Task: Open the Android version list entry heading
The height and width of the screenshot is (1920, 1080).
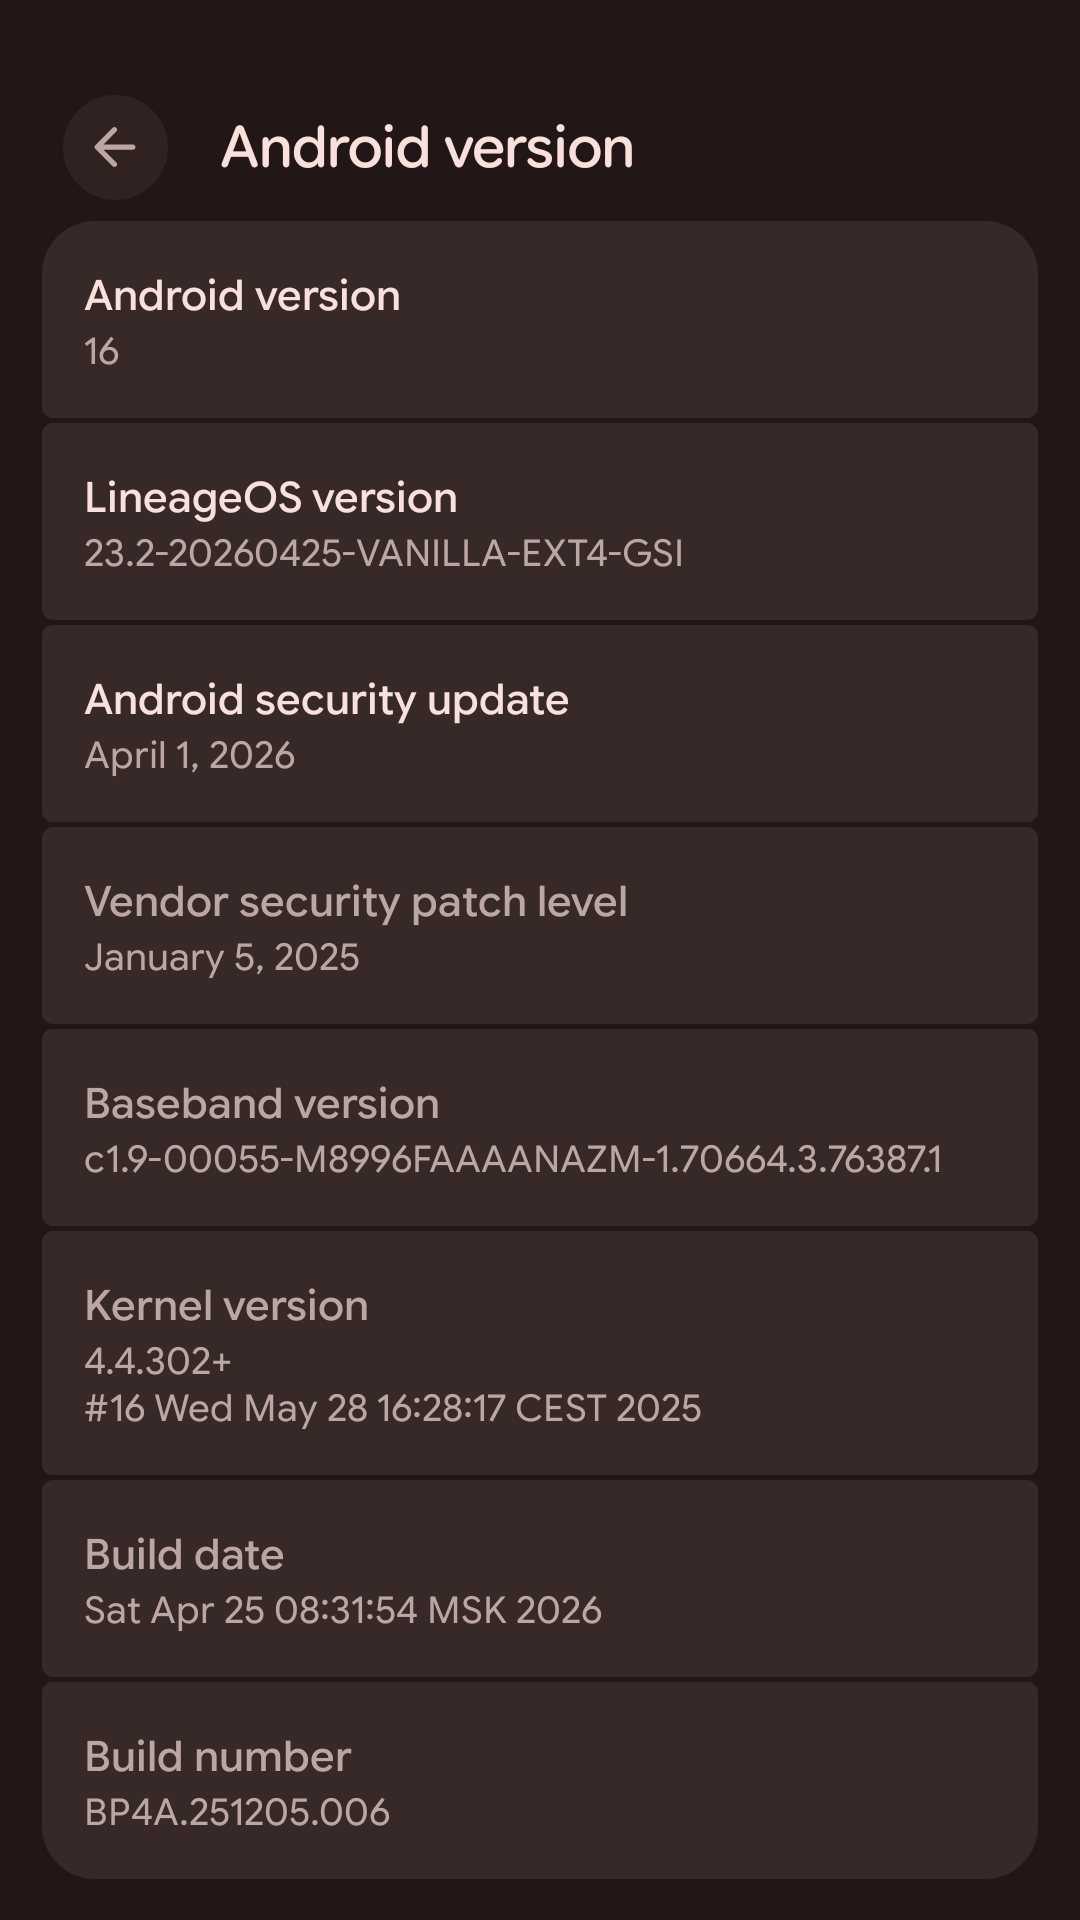Action: [243, 296]
